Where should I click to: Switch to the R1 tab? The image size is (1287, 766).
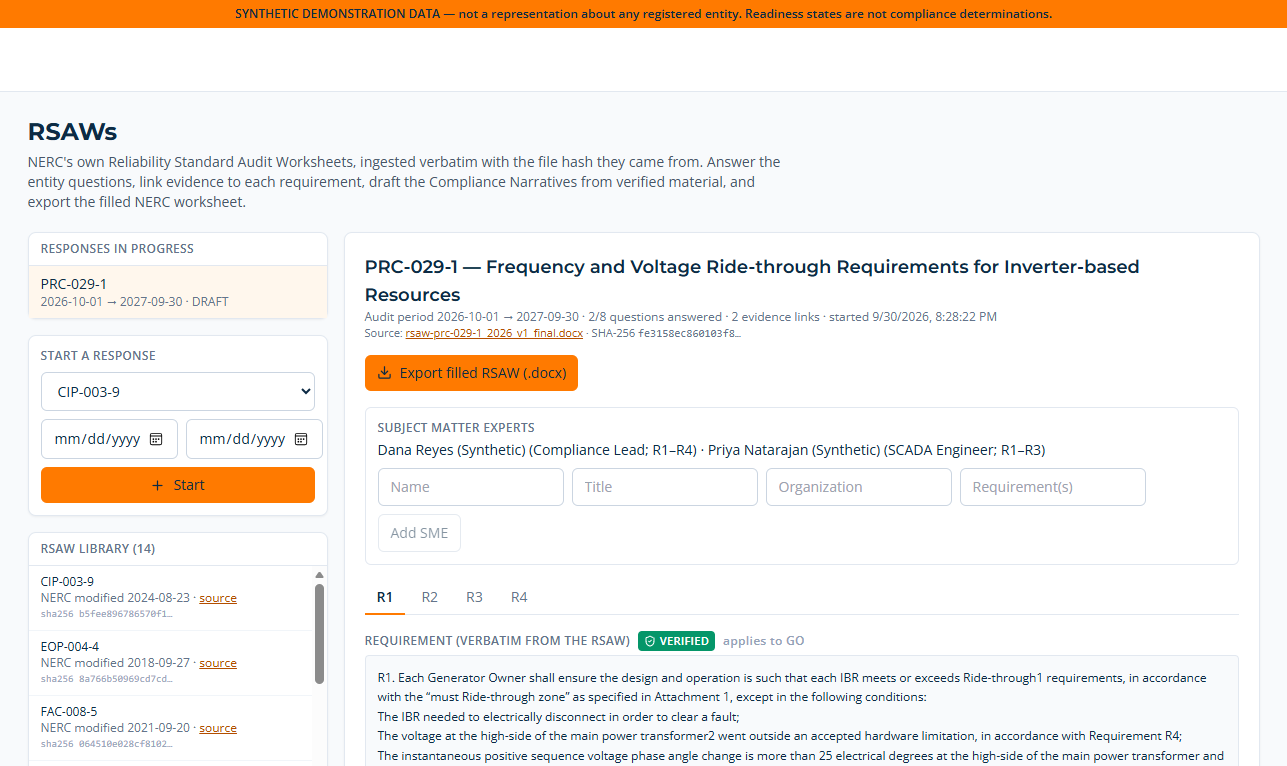click(x=385, y=597)
